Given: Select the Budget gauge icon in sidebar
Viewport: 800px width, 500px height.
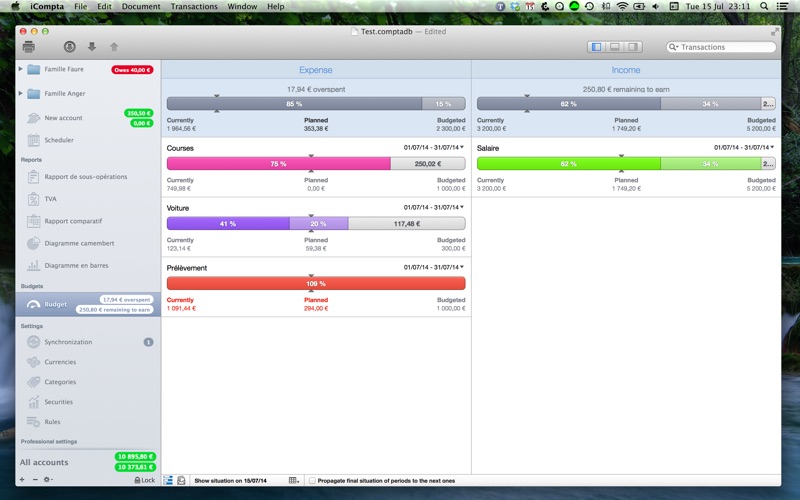Looking at the screenshot, I should (34, 305).
